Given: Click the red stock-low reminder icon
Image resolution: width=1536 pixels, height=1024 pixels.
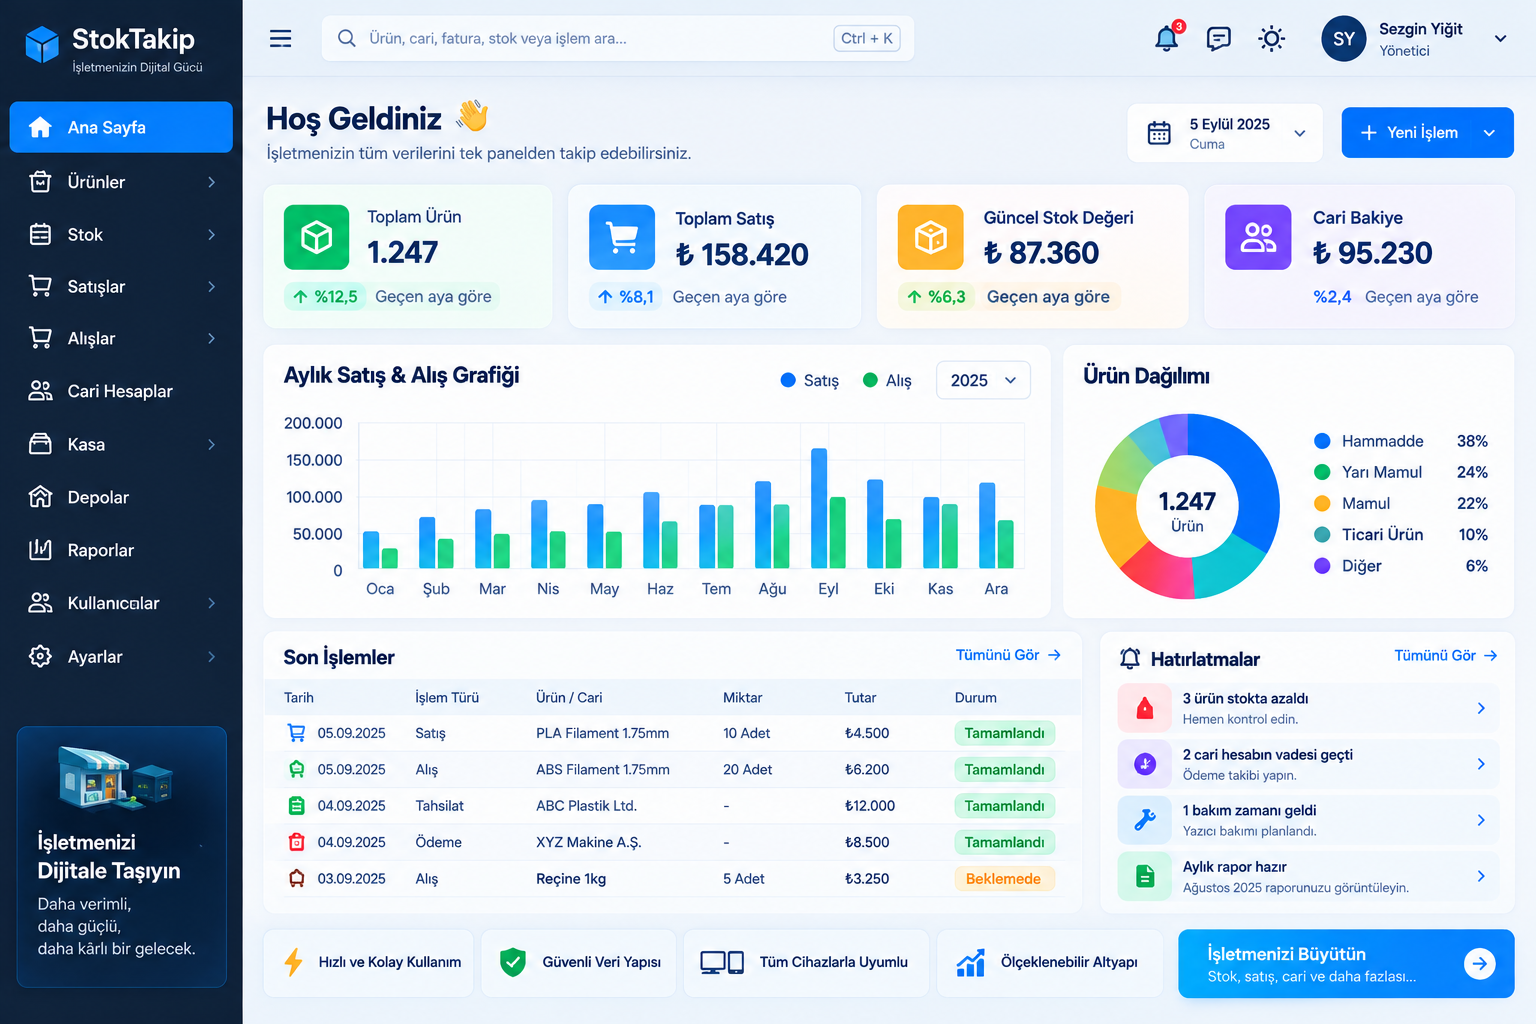Looking at the screenshot, I should click(1145, 708).
